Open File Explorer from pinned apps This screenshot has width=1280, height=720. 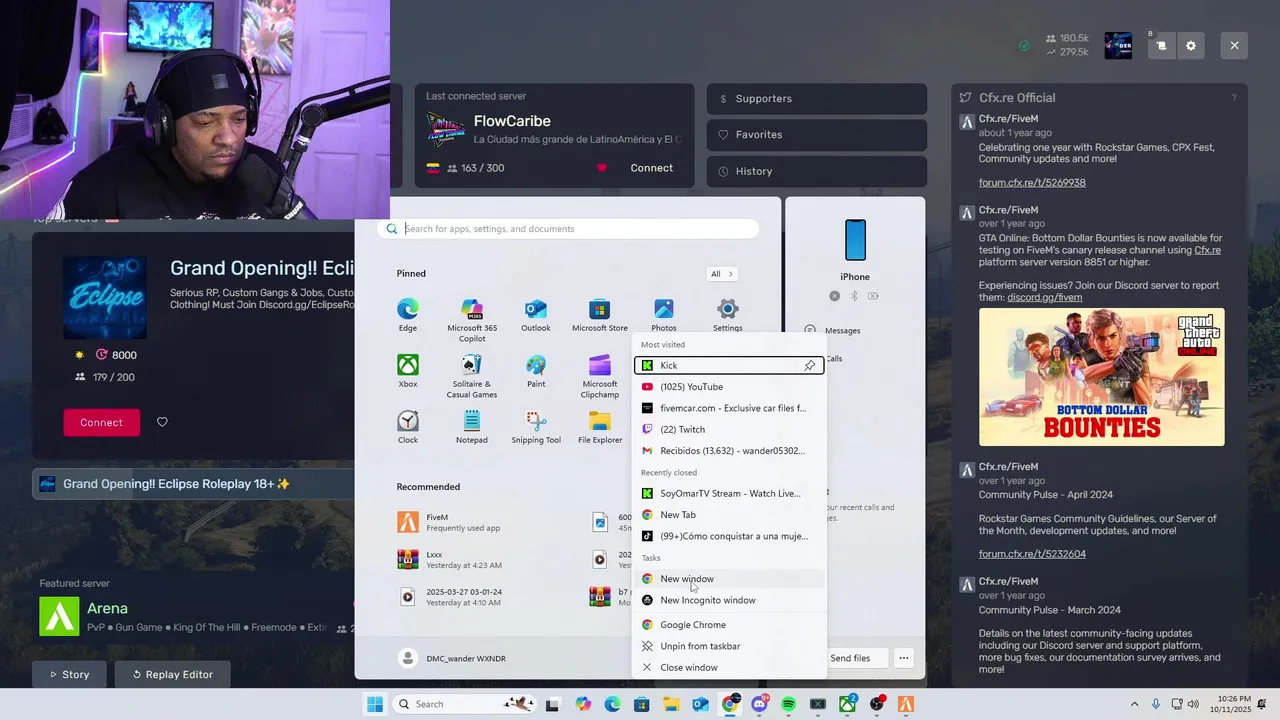click(600, 427)
